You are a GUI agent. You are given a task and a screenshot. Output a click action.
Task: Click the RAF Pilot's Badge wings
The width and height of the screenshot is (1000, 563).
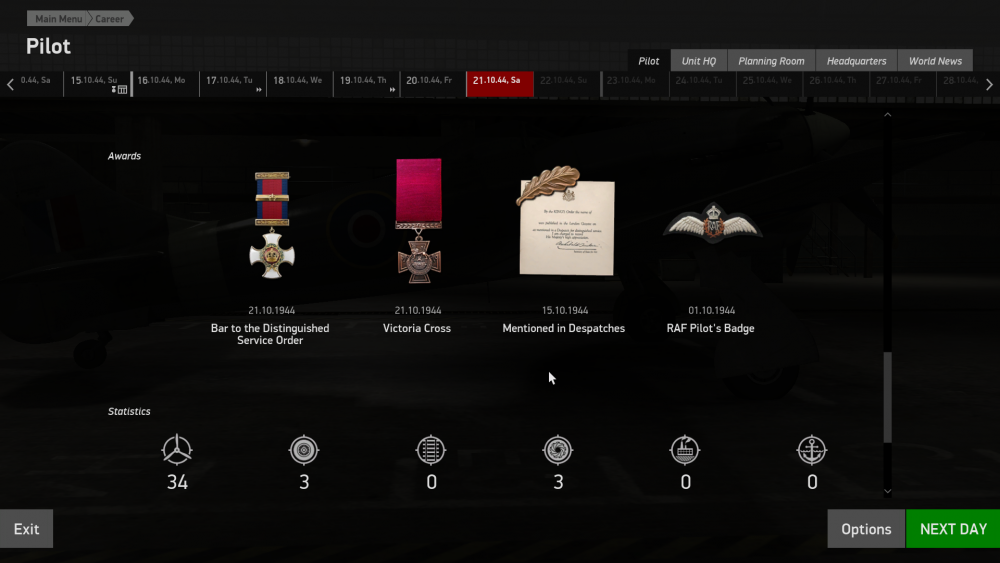[712, 223]
